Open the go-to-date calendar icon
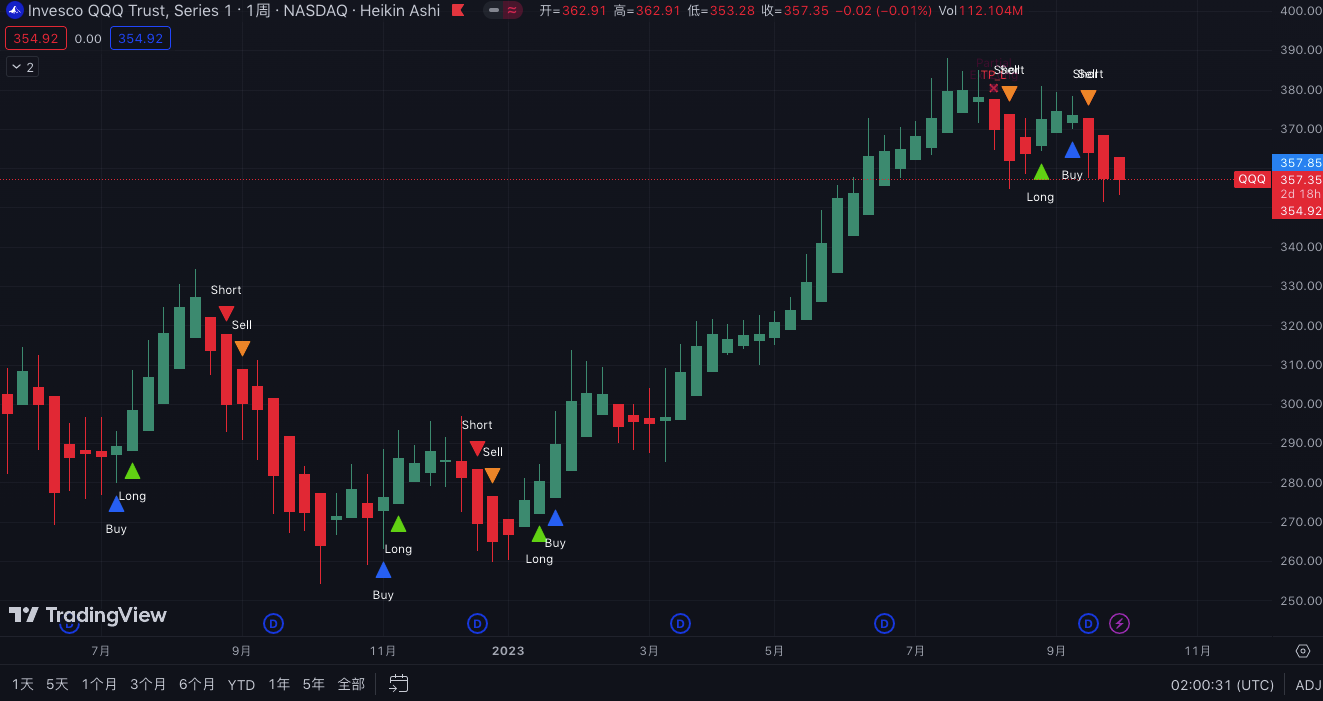The height and width of the screenshot is (701, 1323). (x=398, y=684)
